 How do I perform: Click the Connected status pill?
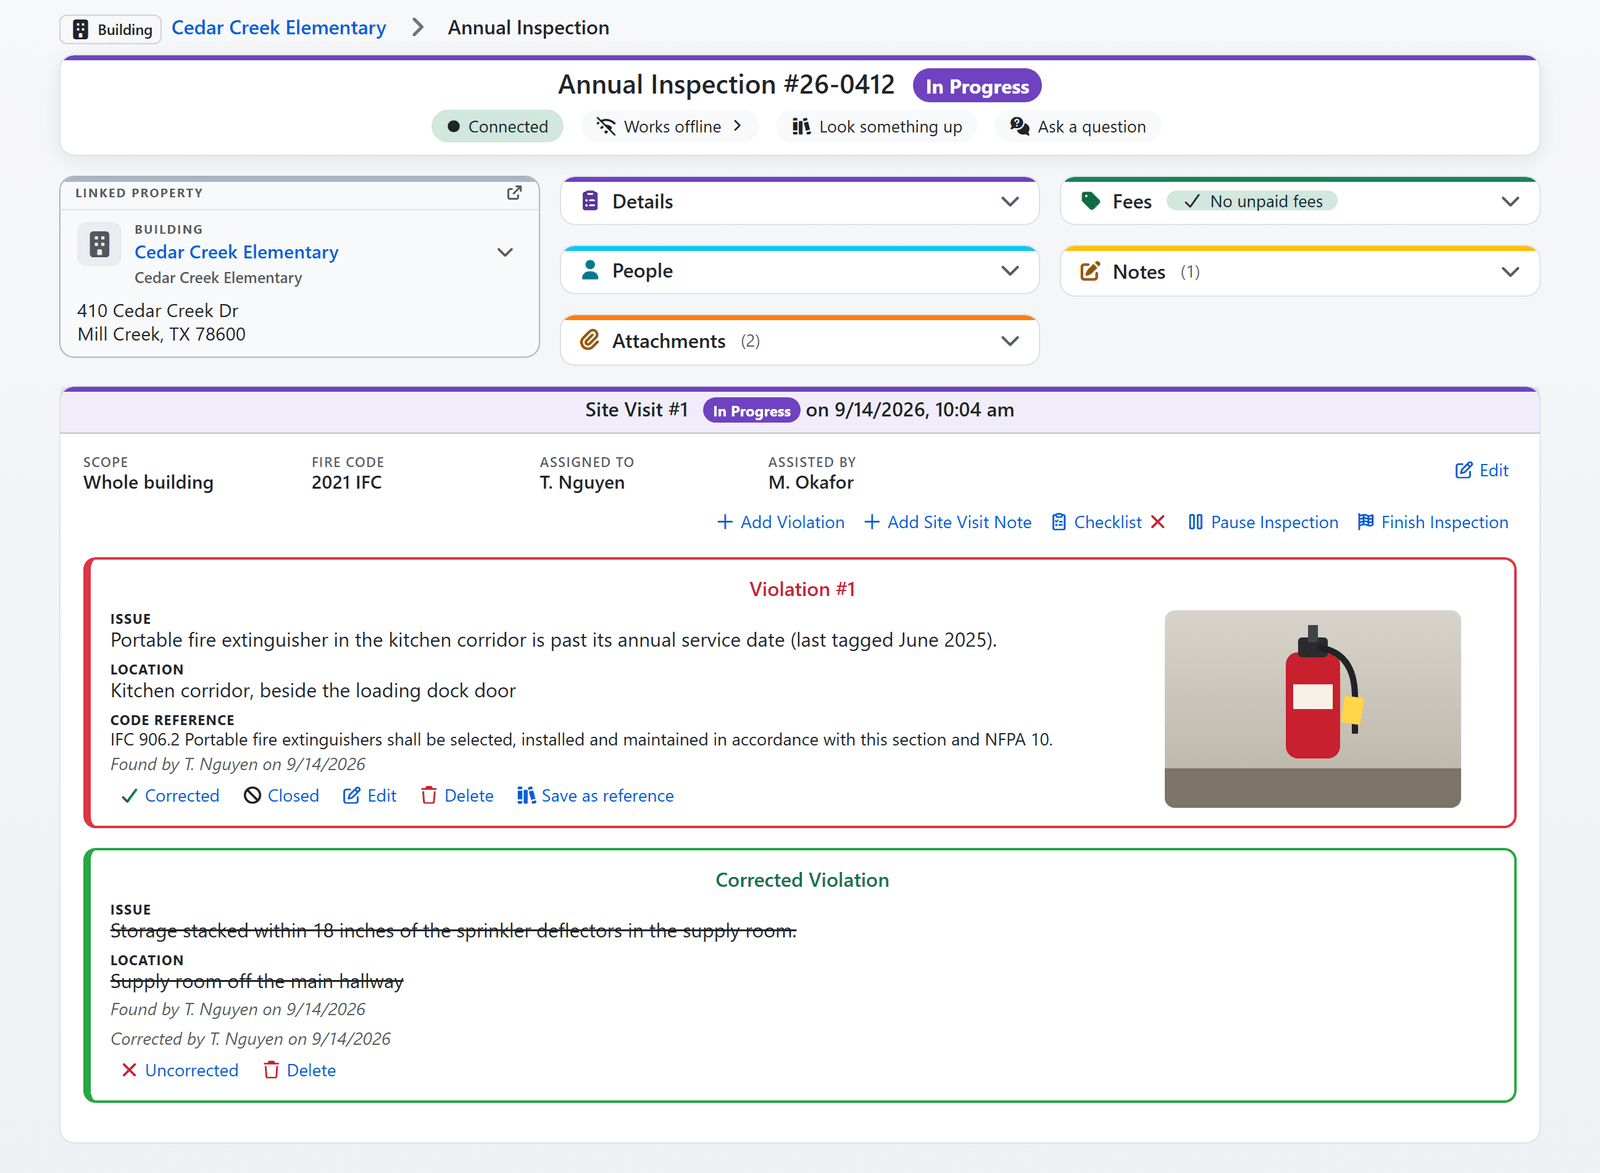pyautogui.click(x=497, y=127)
